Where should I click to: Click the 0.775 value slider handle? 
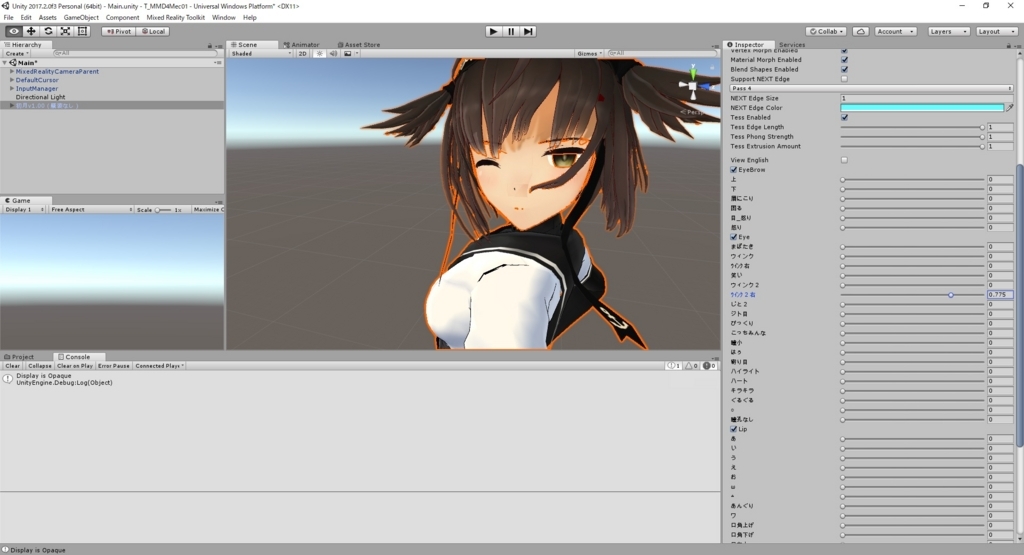point(951,295)
